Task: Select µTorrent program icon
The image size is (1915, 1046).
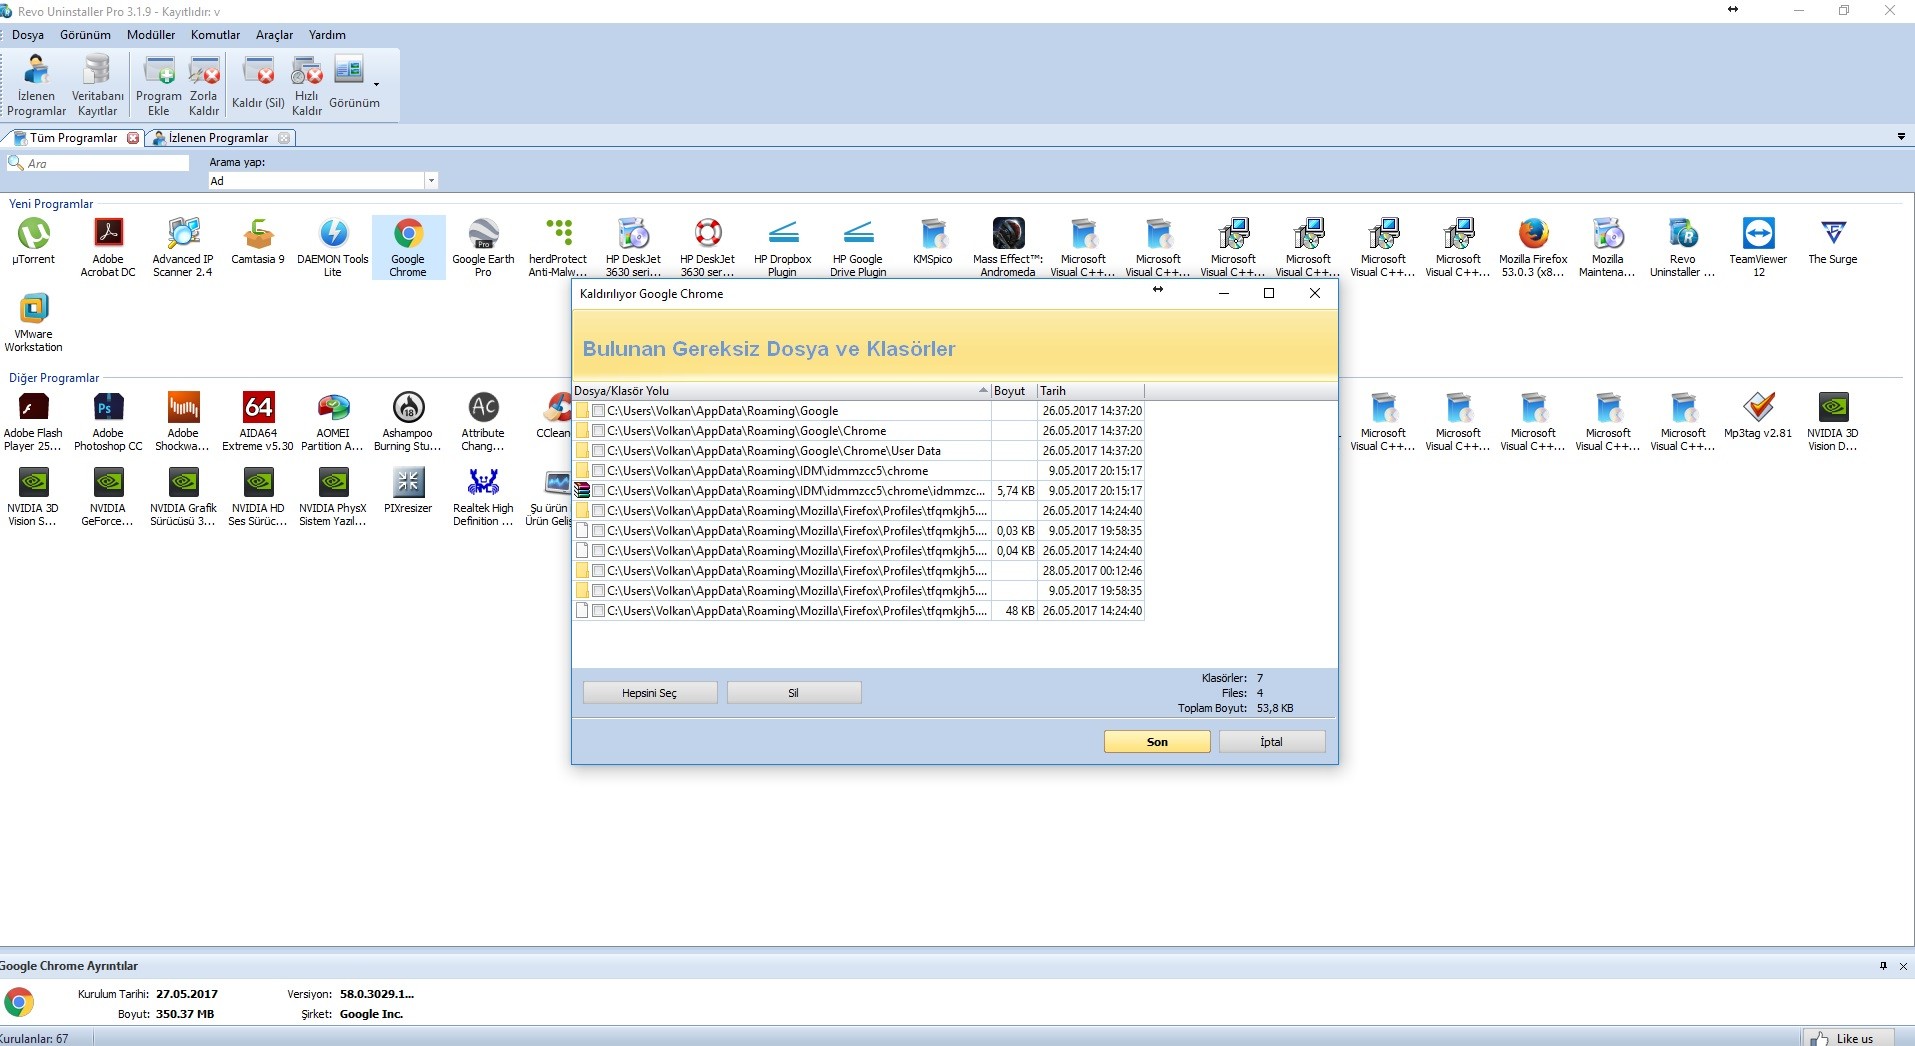Action: [34, 241]
